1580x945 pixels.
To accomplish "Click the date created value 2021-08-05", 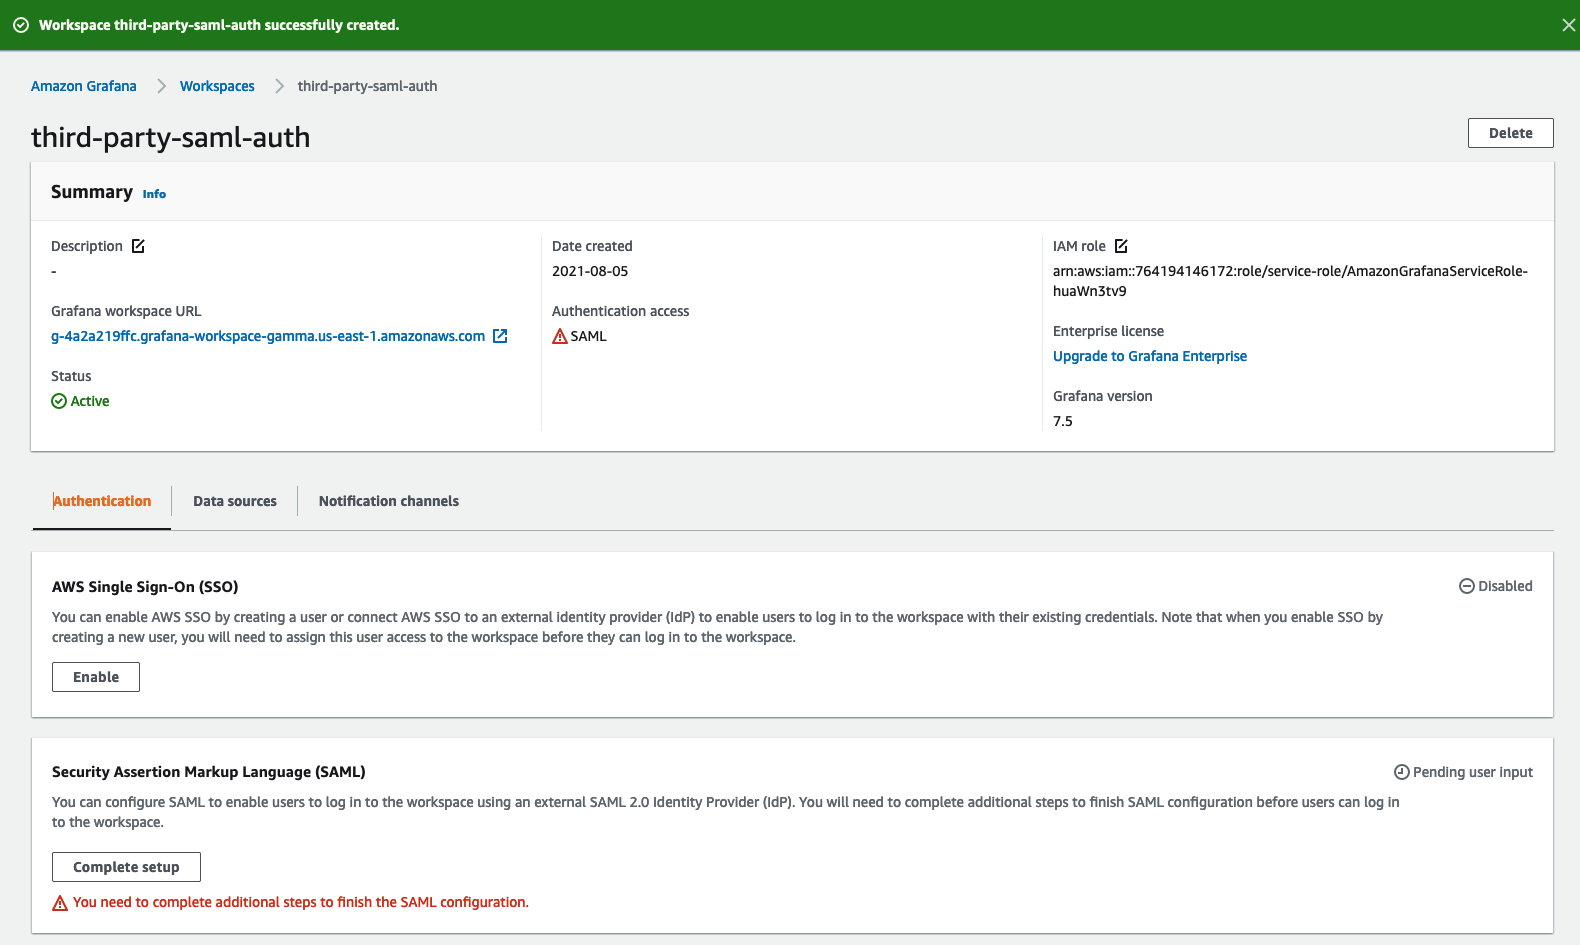I will tap(590, 271).
